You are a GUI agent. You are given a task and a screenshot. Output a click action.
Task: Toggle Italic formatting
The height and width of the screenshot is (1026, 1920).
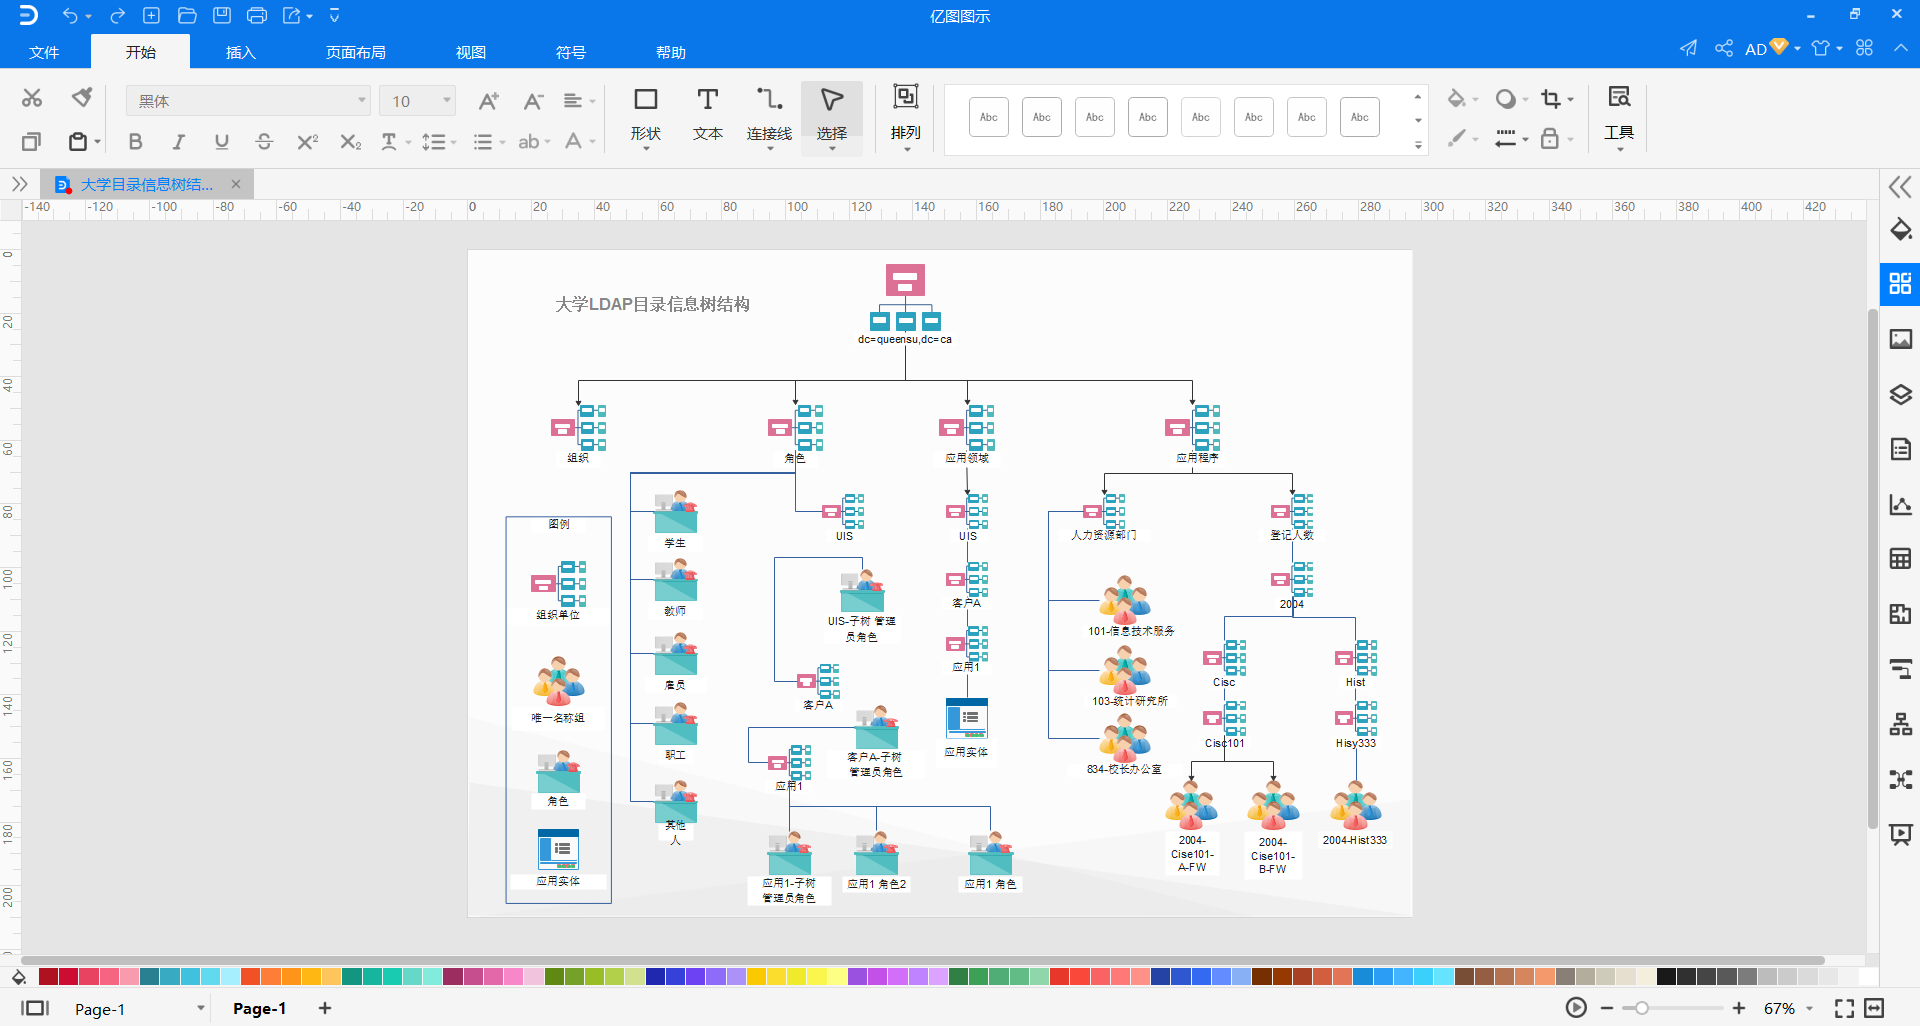click(x=179, y=142)
